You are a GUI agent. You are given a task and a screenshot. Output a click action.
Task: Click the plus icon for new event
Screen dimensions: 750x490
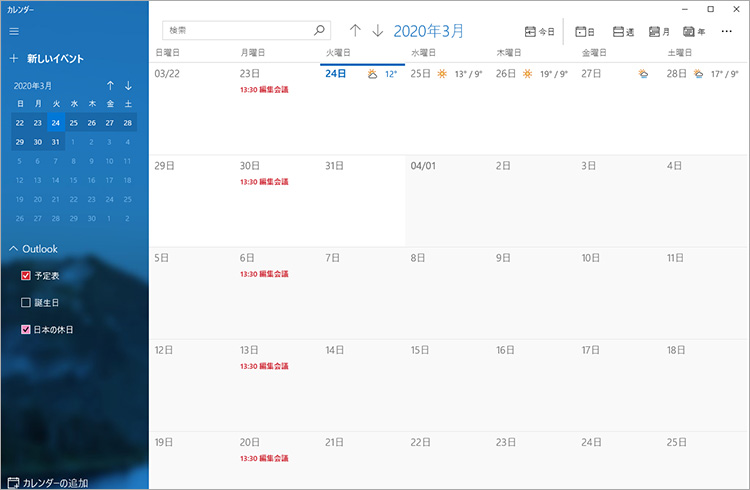[x=13, y=58]
